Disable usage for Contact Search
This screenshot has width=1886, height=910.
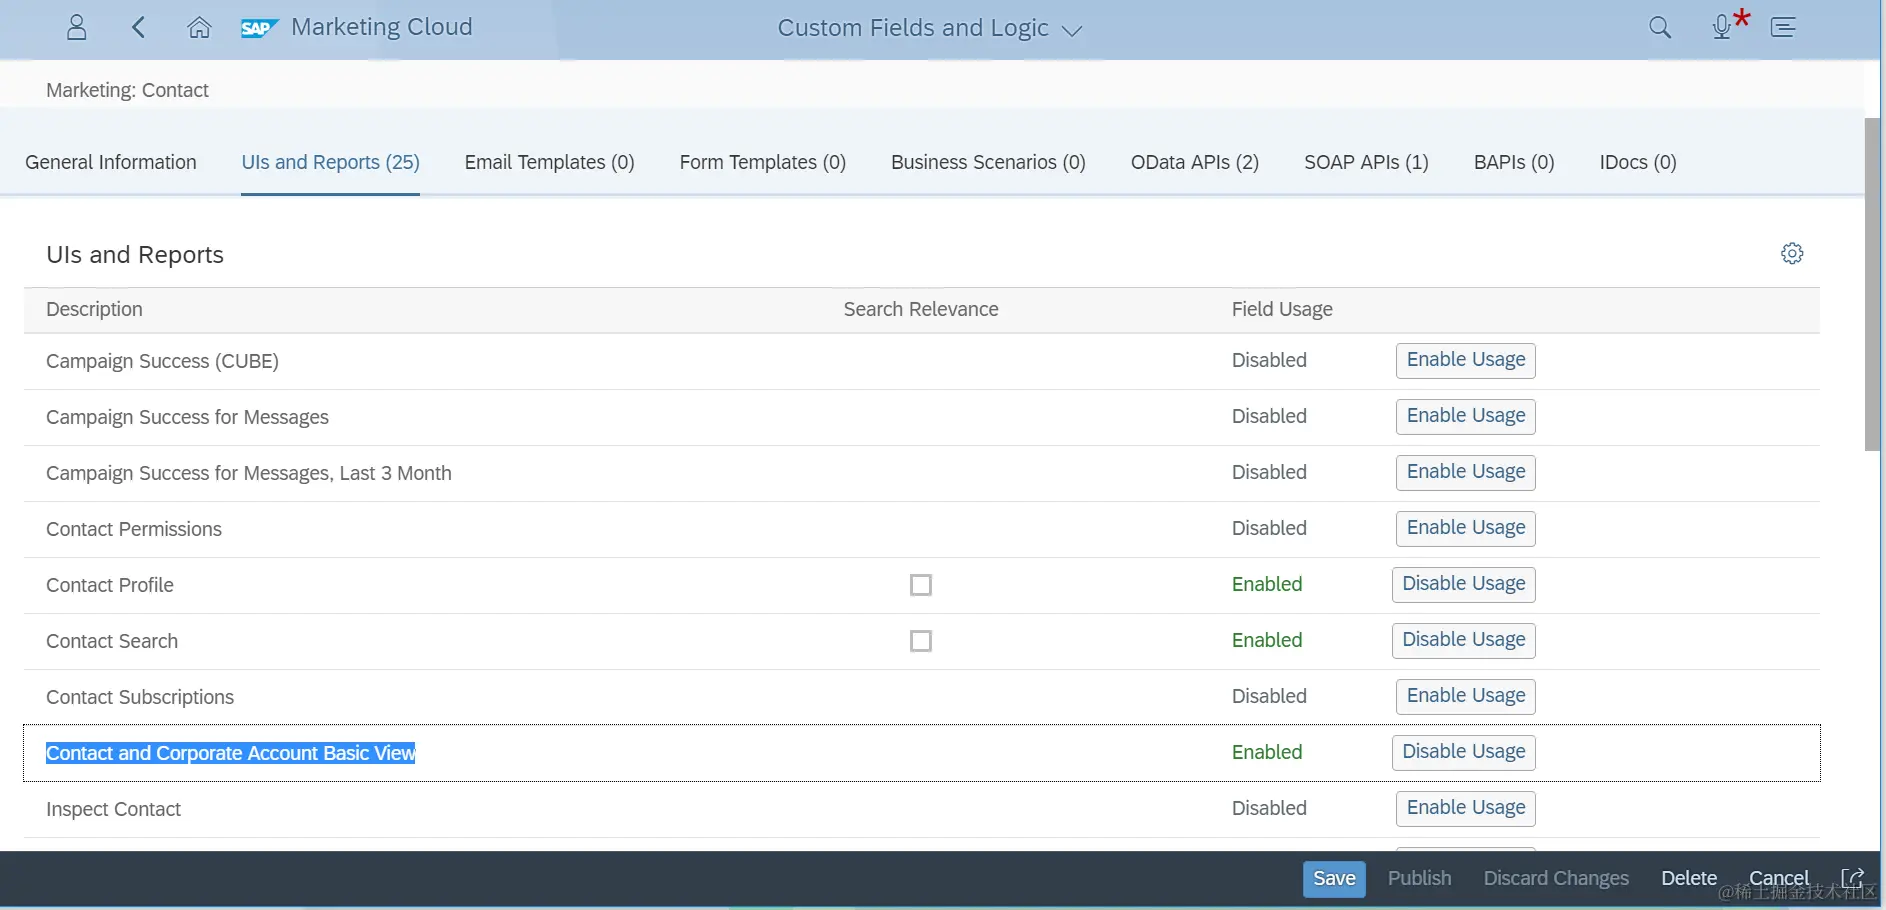(1463, 640)
